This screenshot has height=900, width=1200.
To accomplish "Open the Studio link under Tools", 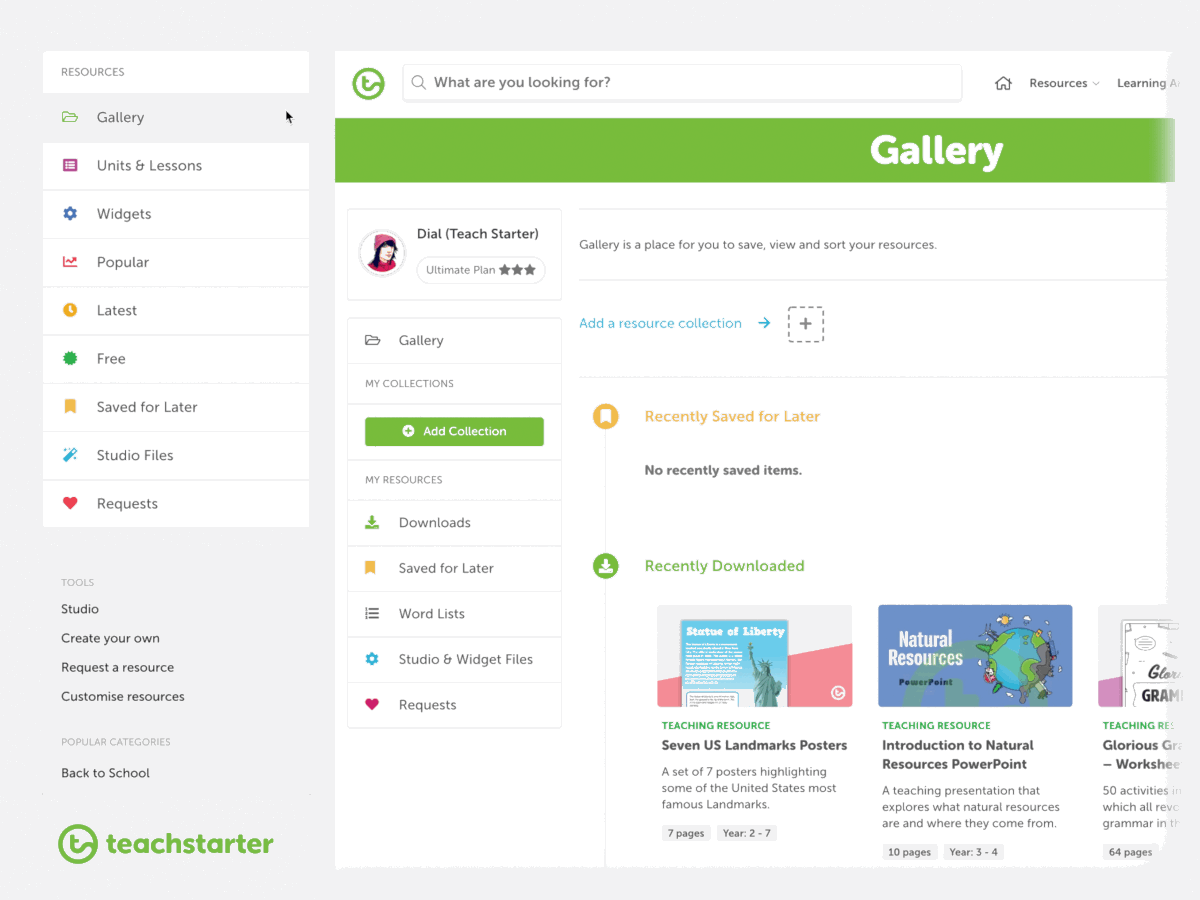I will (80, 609).
